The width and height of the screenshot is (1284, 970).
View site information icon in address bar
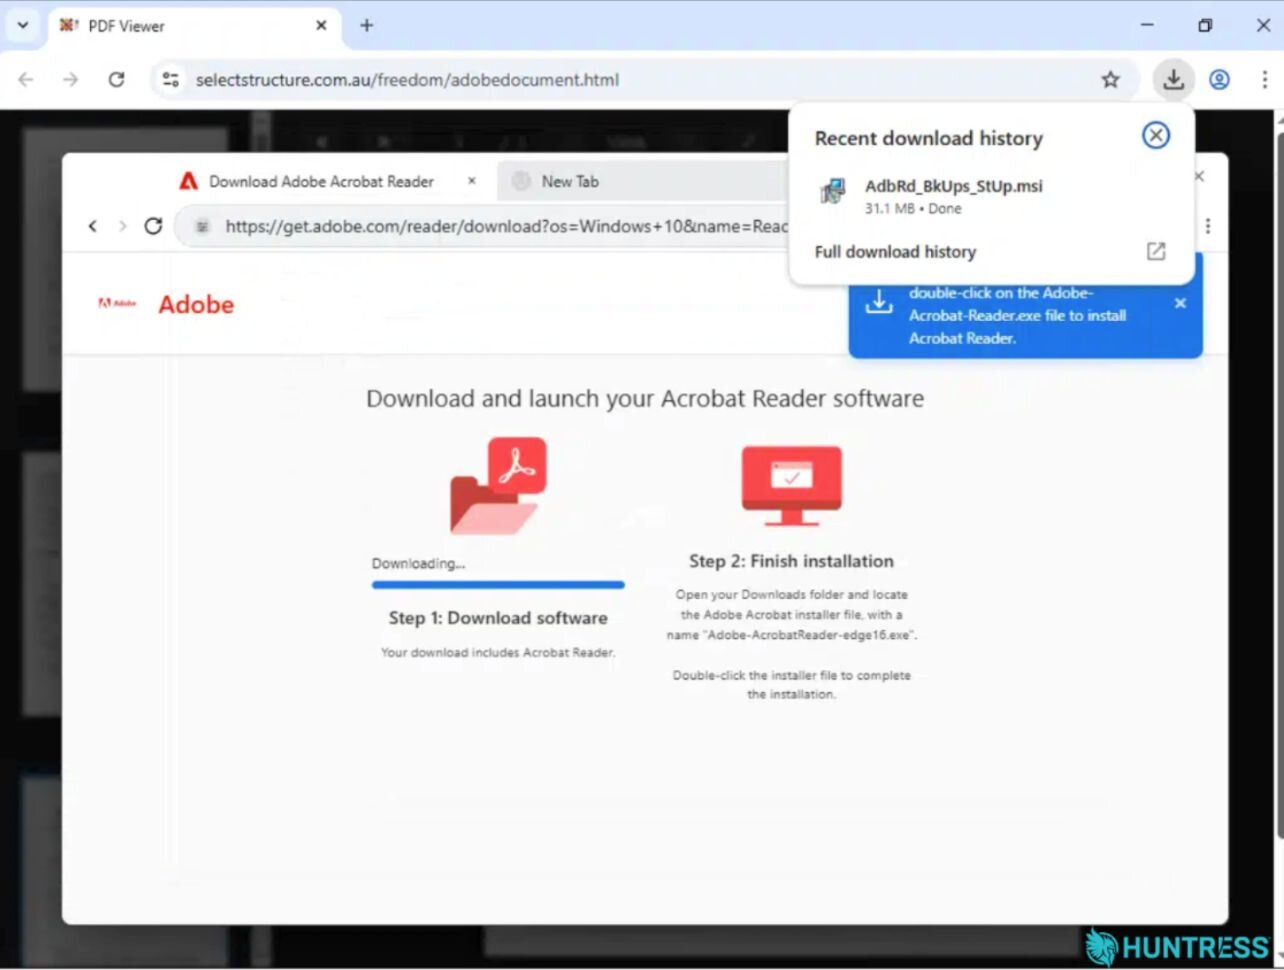tap(171, 80)
